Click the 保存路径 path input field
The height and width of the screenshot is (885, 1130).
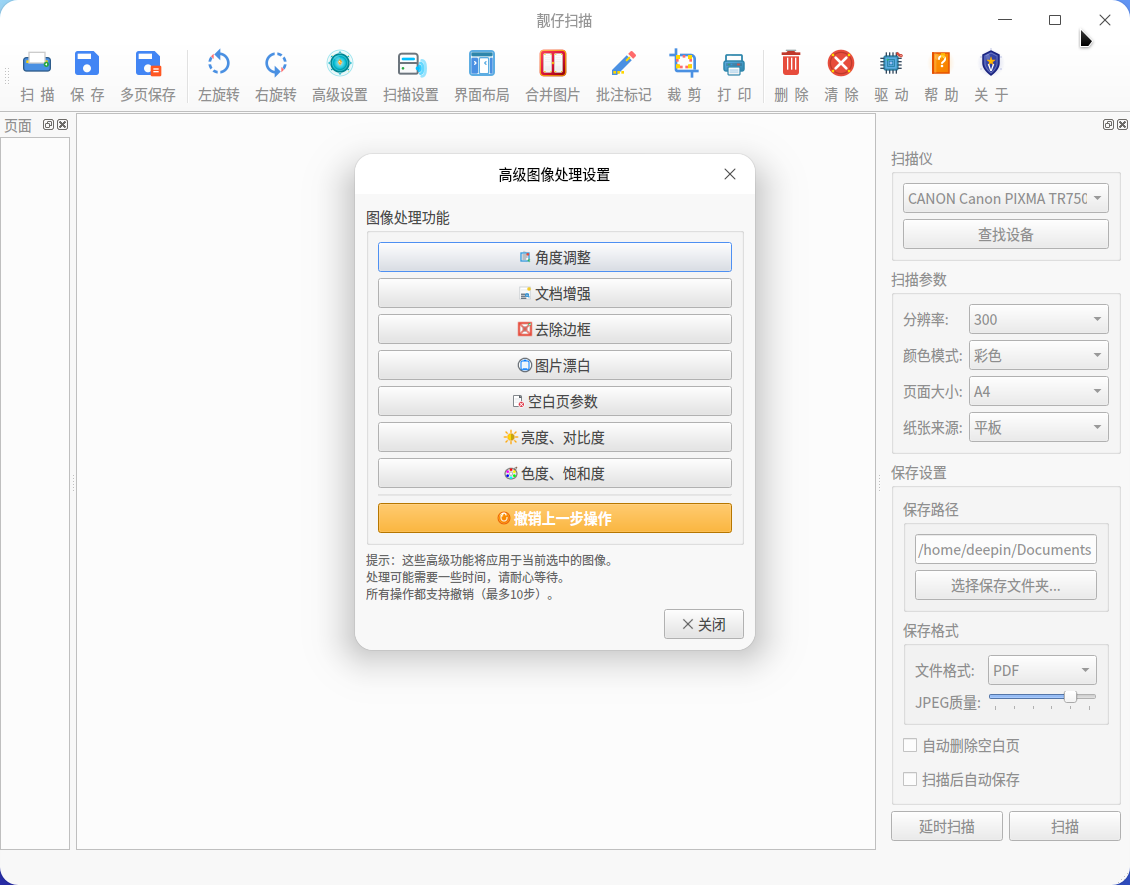[x=1005, y=549]
